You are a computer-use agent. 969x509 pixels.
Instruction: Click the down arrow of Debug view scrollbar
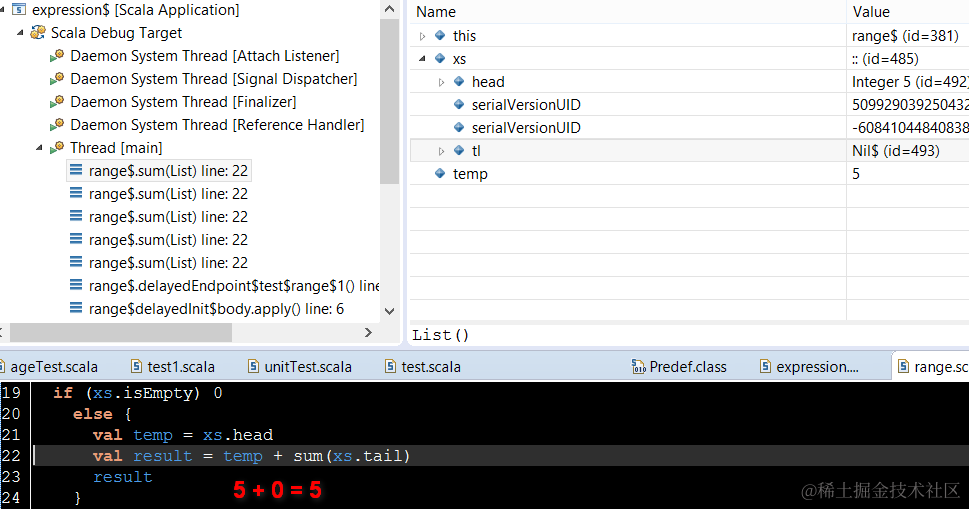click(389, 311)
